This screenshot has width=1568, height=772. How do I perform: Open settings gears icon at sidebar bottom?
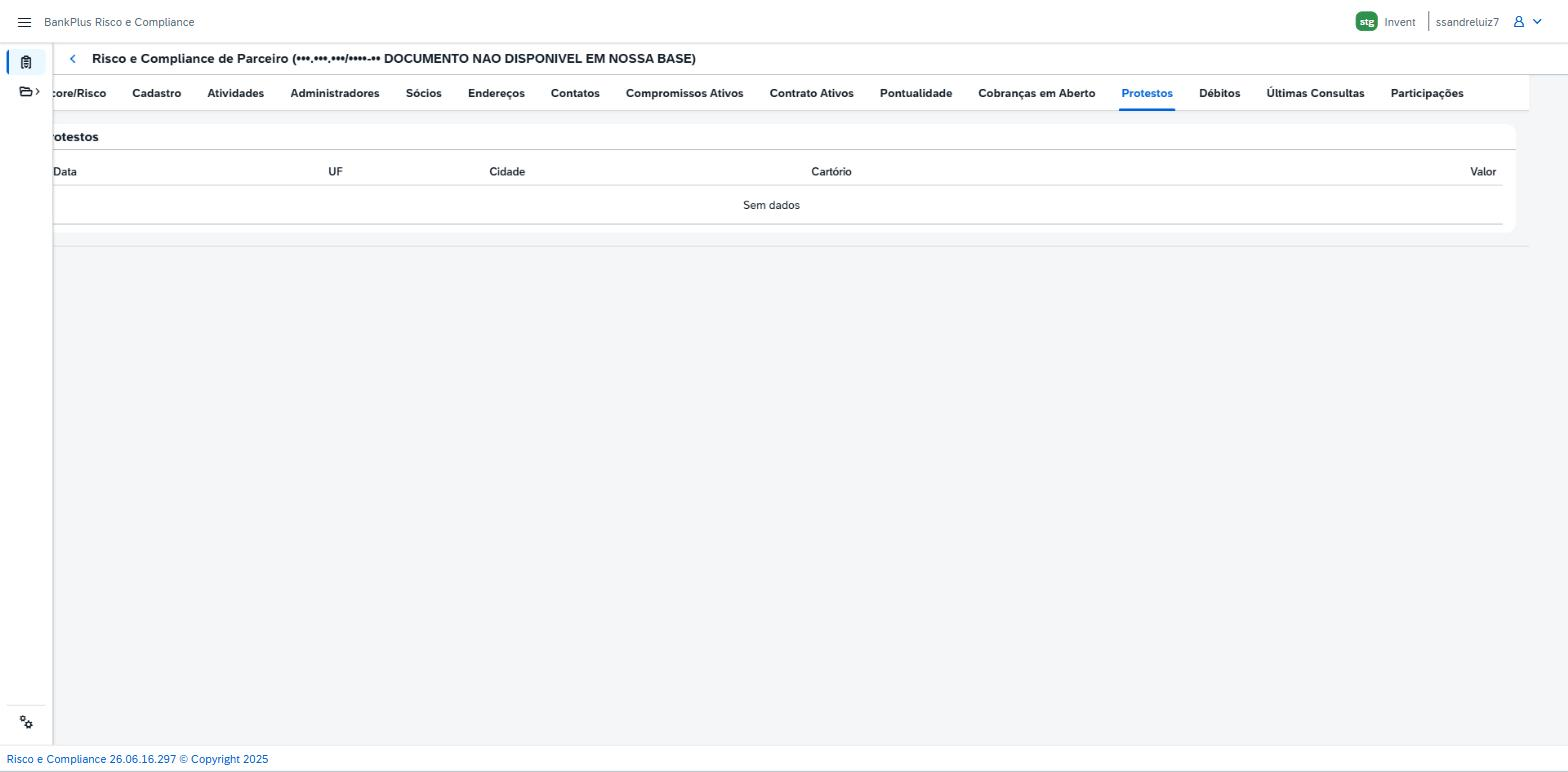pos(27,723)
